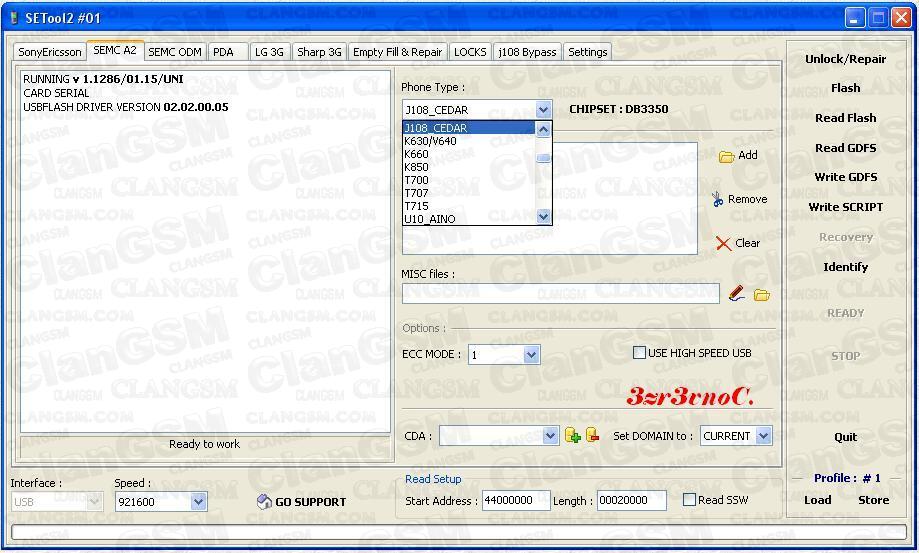Click the Start Address input field
919x553 pixels.
(x=516, y=500)
